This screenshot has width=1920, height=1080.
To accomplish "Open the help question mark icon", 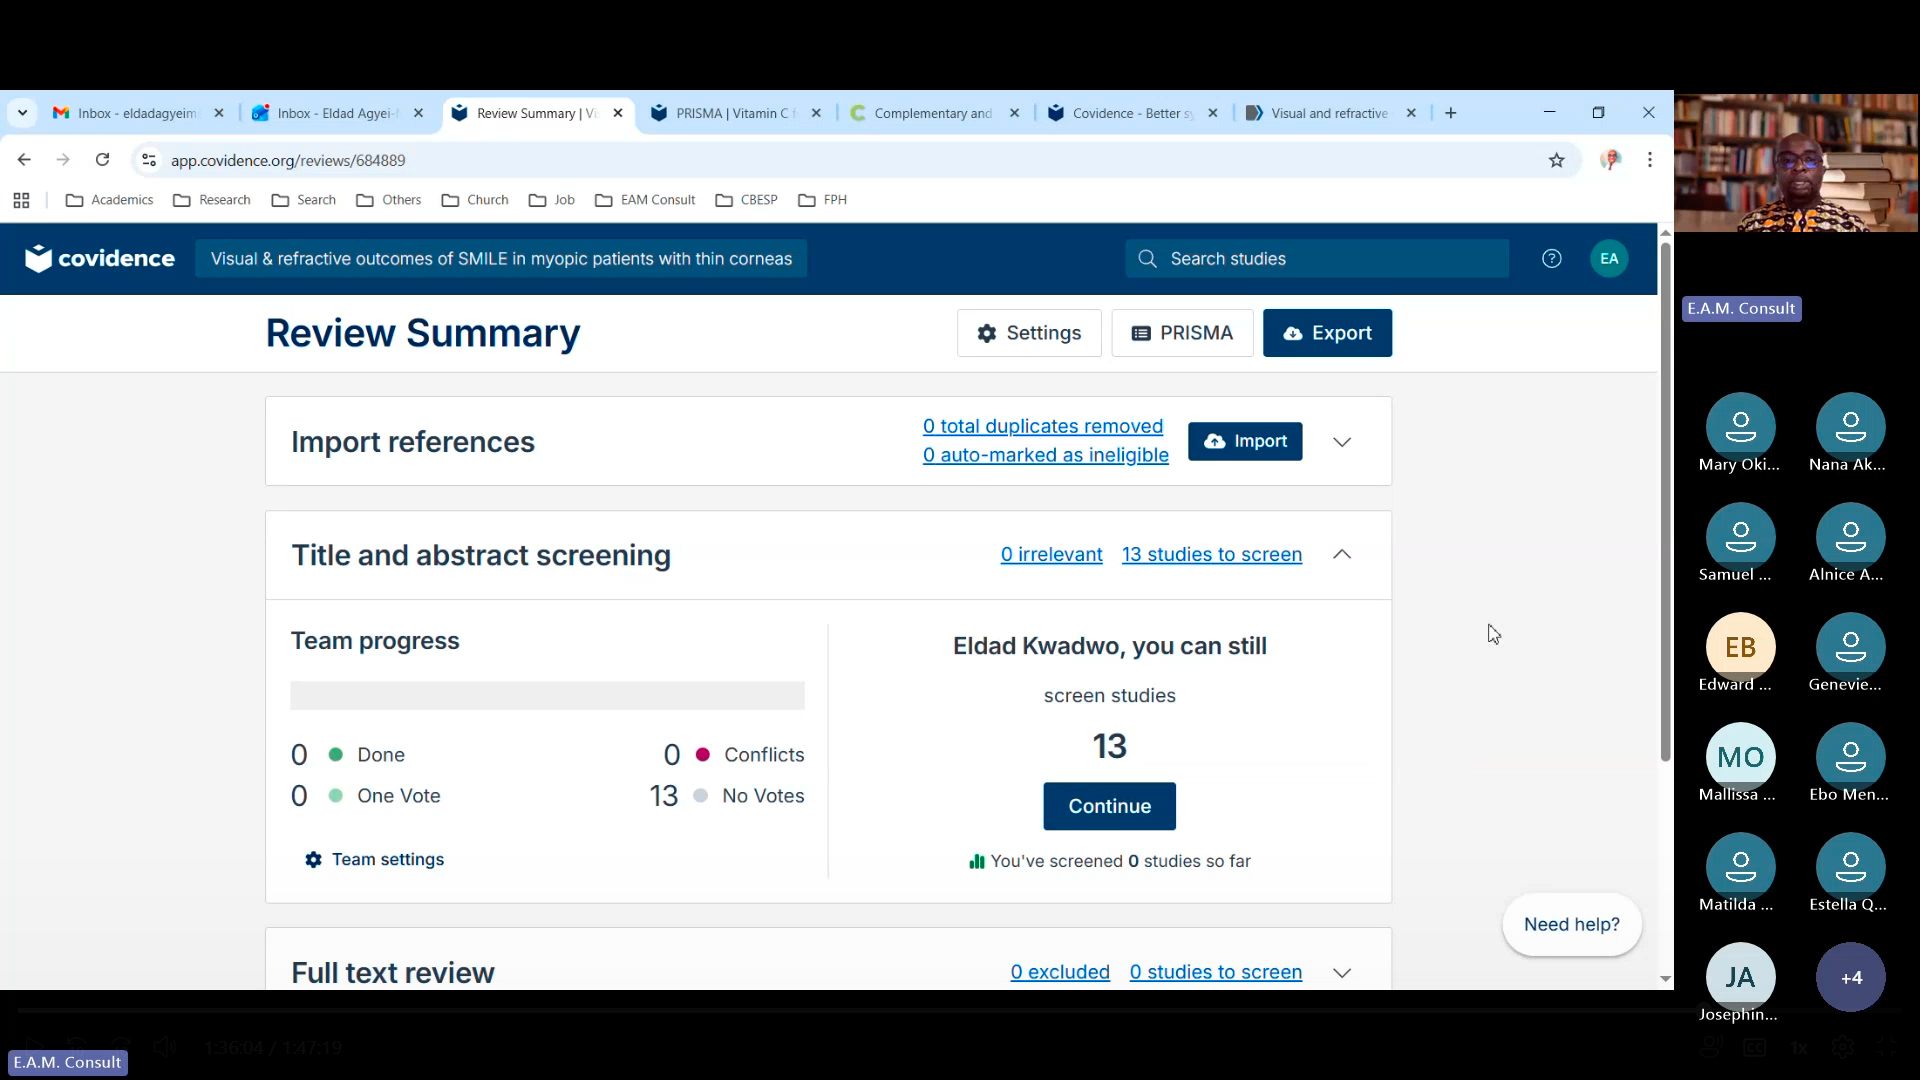I will tap(1551, 259).
